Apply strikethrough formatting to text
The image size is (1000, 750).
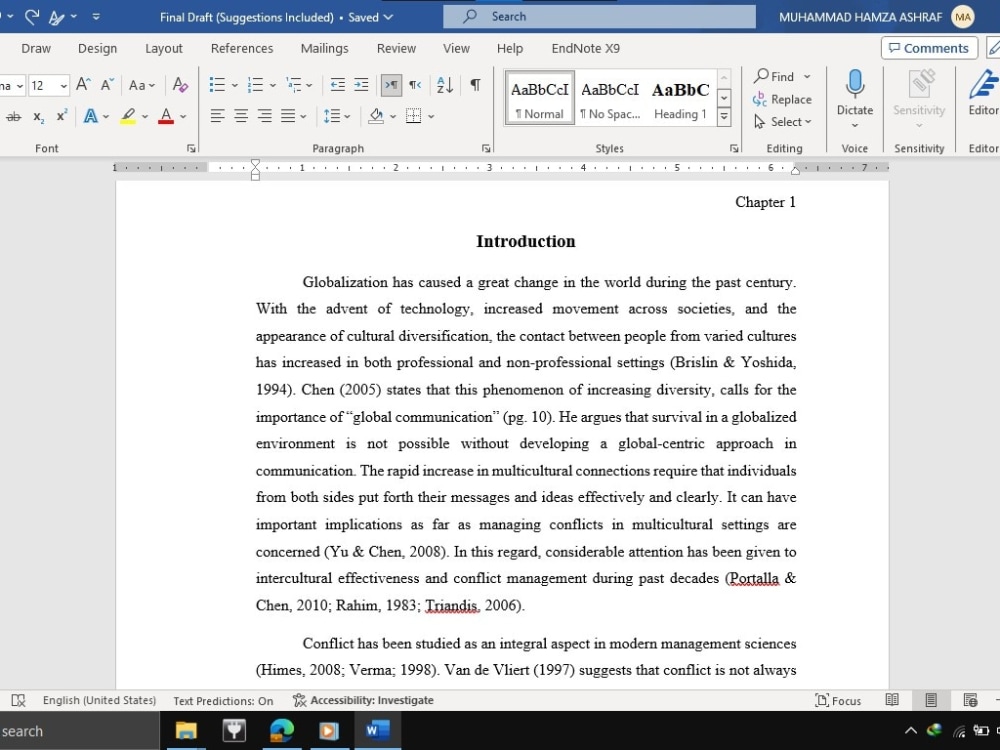click(x=14, y=117)
